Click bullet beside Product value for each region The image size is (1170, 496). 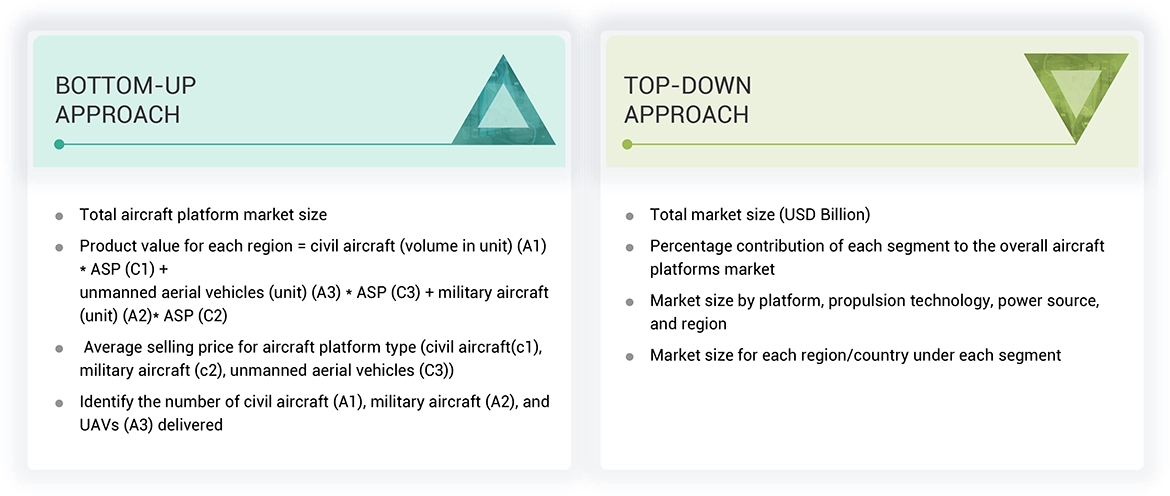pos(60,247)
